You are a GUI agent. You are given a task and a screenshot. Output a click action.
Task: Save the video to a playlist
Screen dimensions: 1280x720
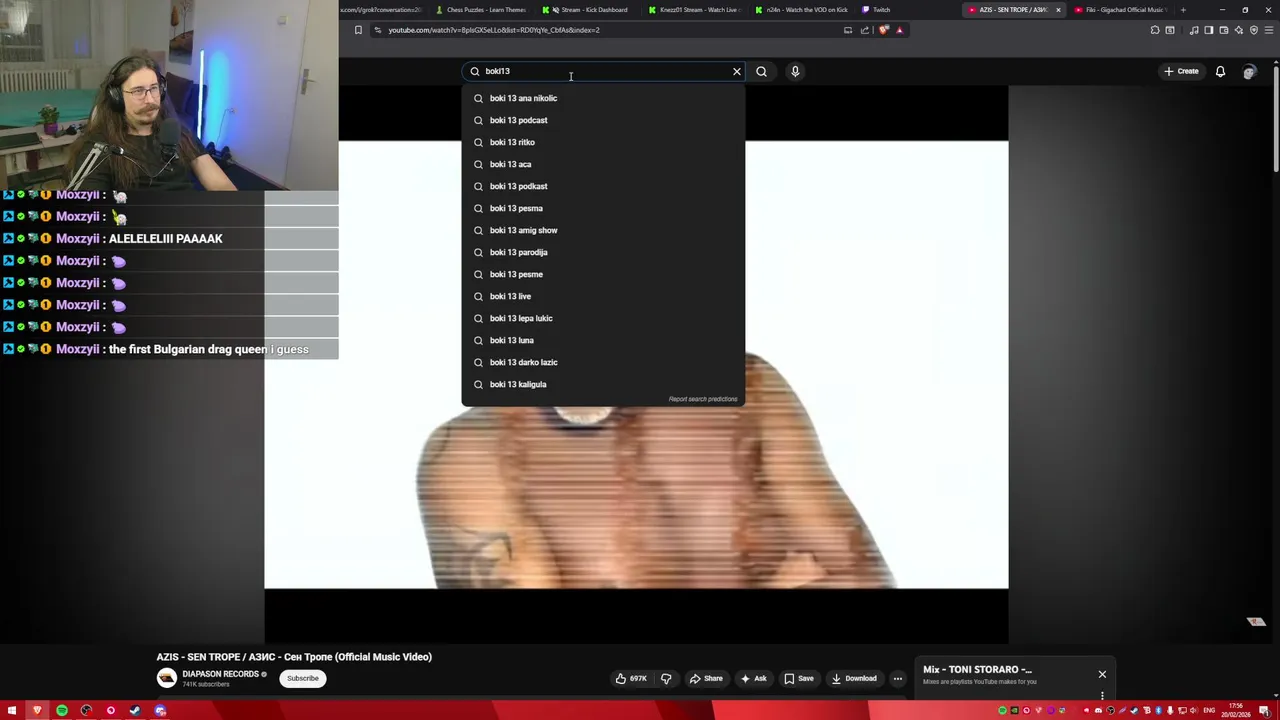(798, 678)
